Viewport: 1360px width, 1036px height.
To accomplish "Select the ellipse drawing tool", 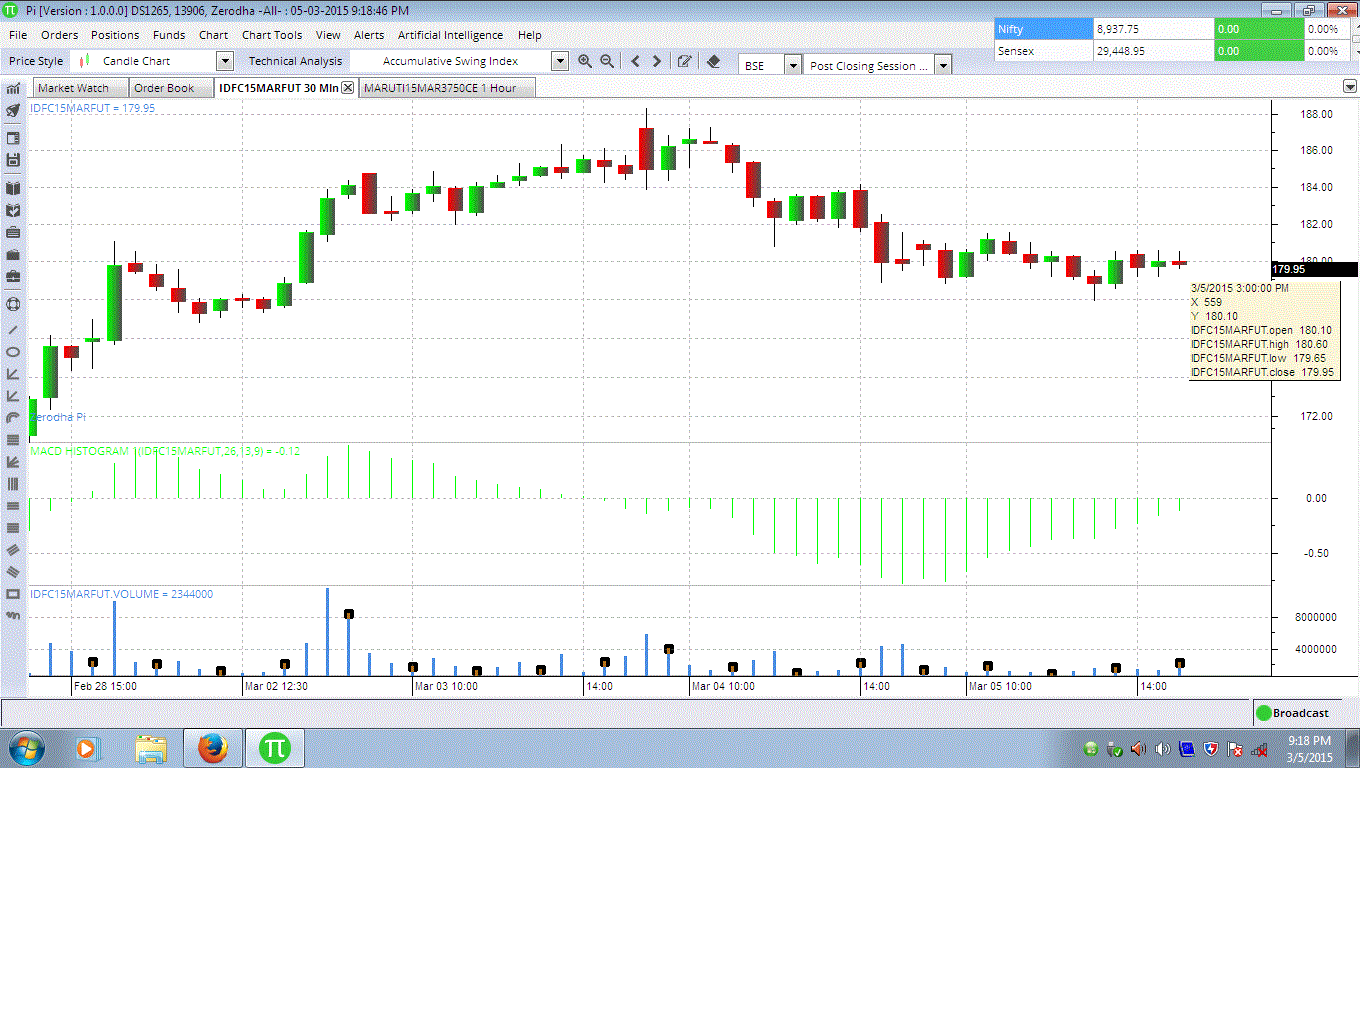I will [13, 352].
